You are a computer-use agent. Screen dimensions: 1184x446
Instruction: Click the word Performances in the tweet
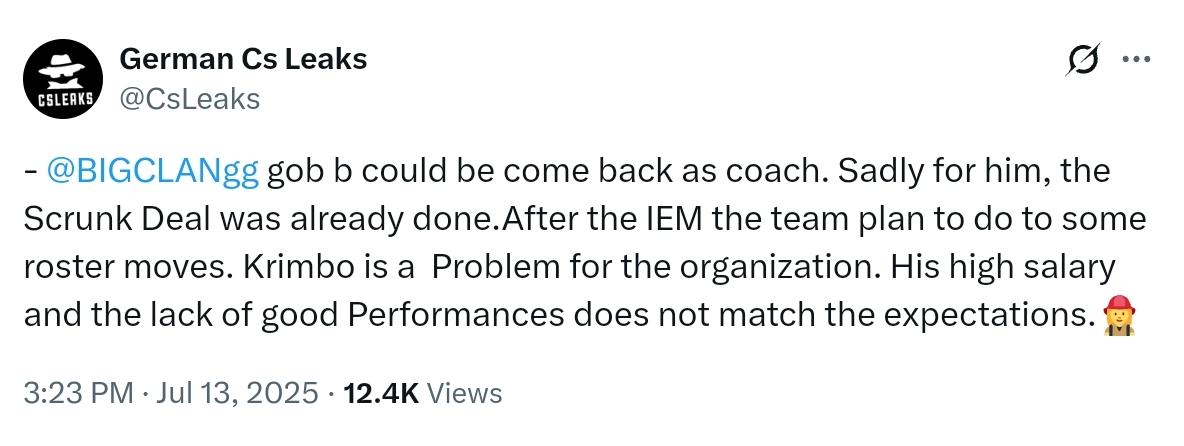(455, 314)
